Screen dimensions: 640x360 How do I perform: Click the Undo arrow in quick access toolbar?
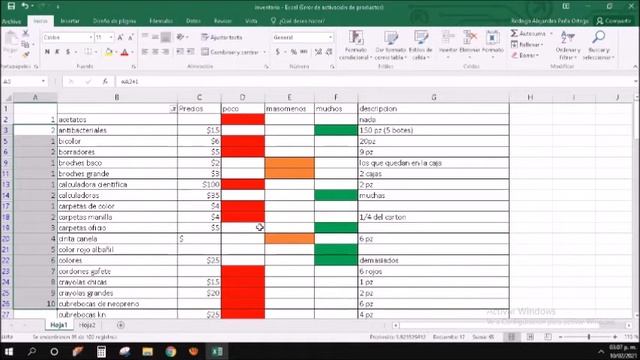25,6
